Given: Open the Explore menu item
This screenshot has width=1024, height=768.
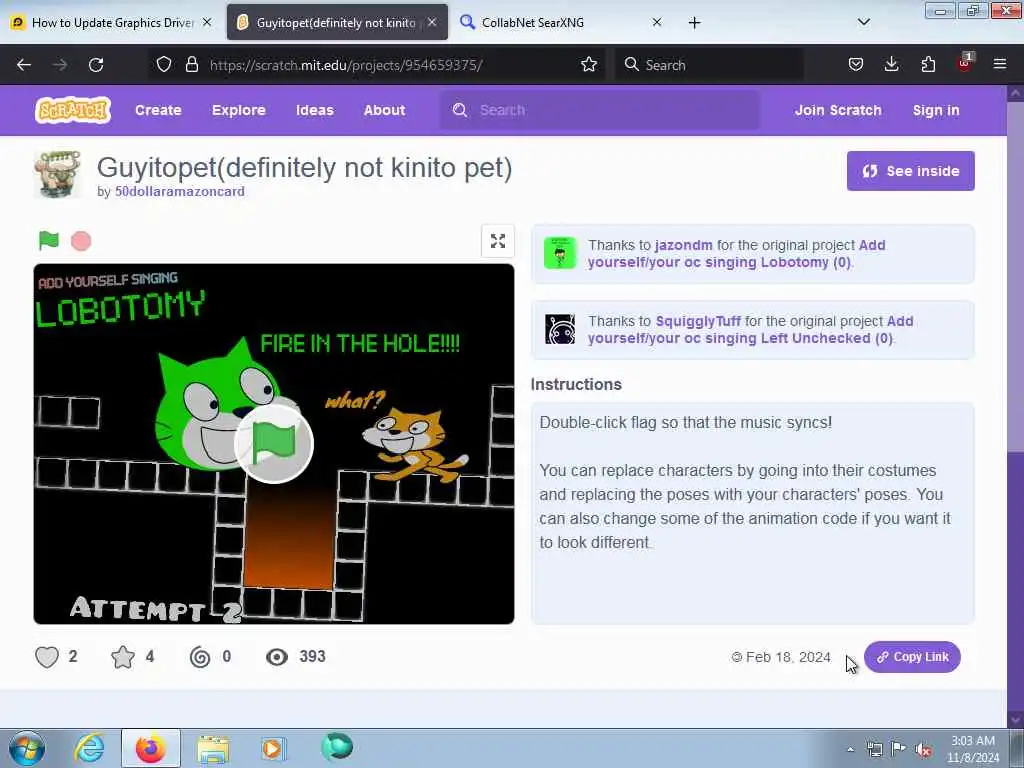Looking at the screenshot, I should (x=238, y=110).
